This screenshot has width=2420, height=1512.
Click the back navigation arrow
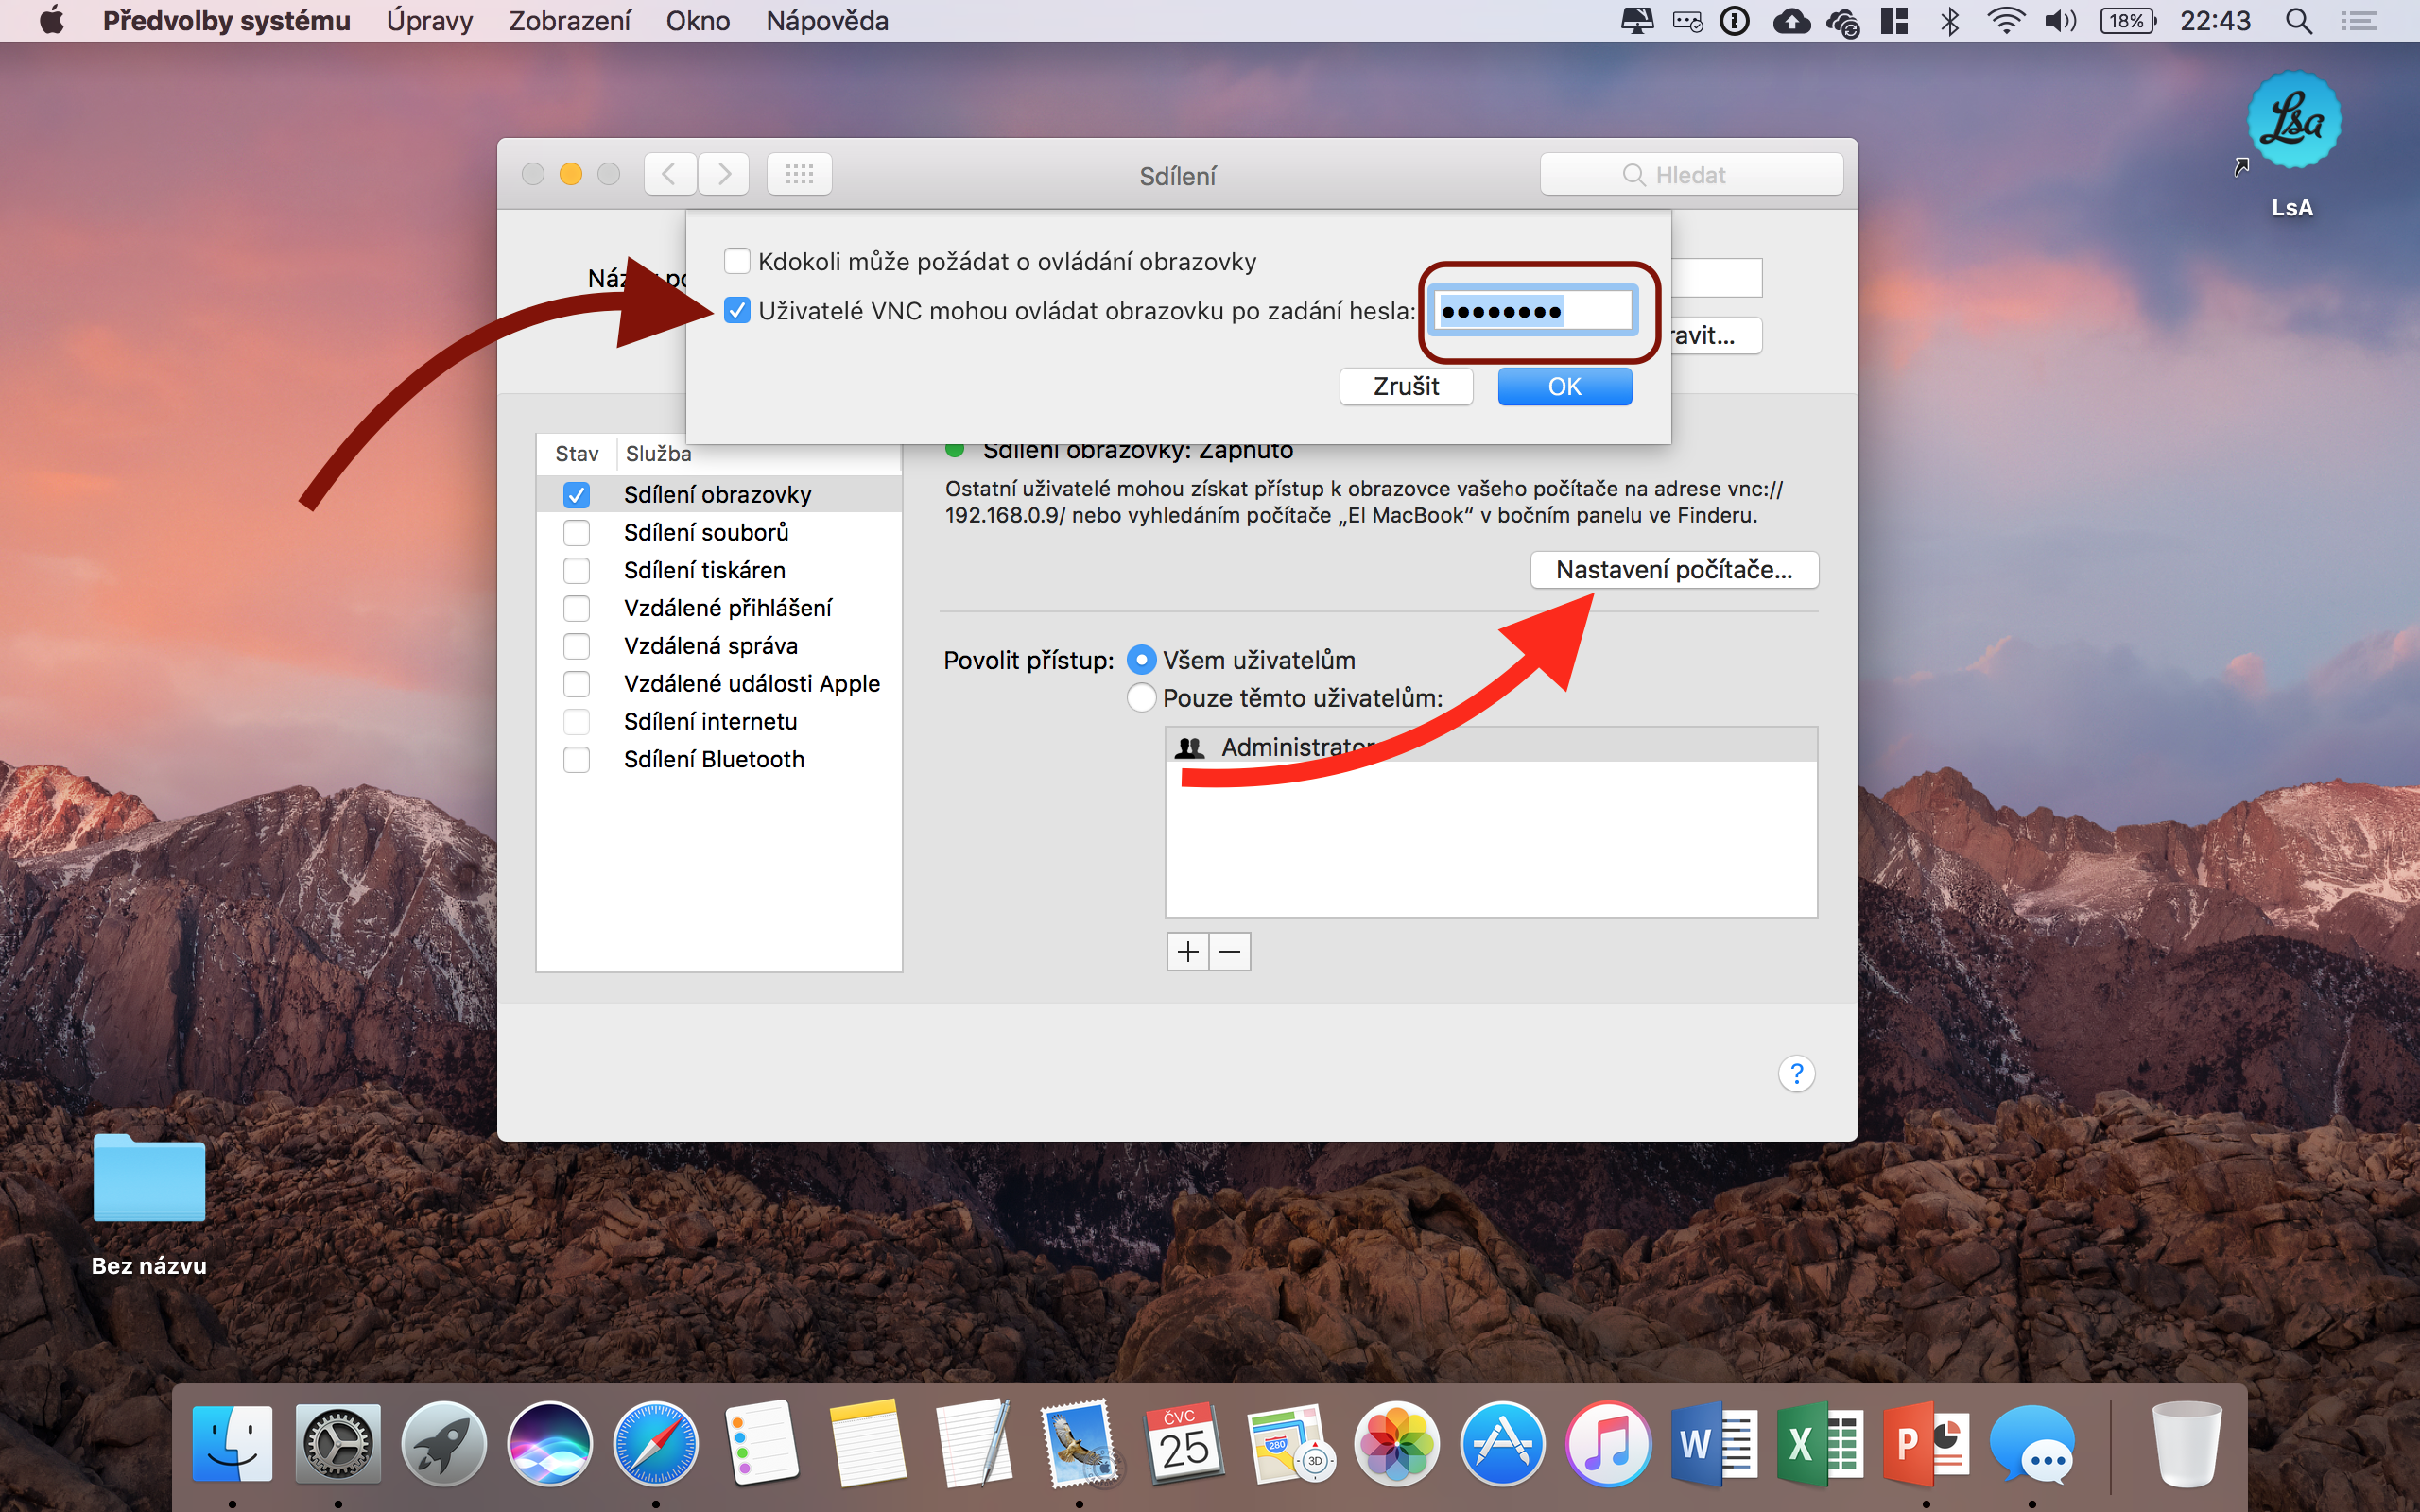point(669,175)
